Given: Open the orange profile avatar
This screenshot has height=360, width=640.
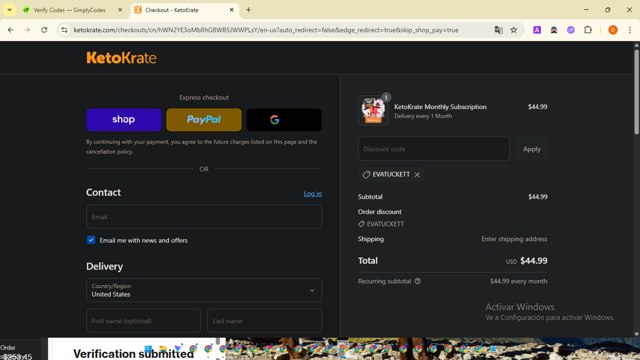Looking at the screenshot, I should [613, 30].
